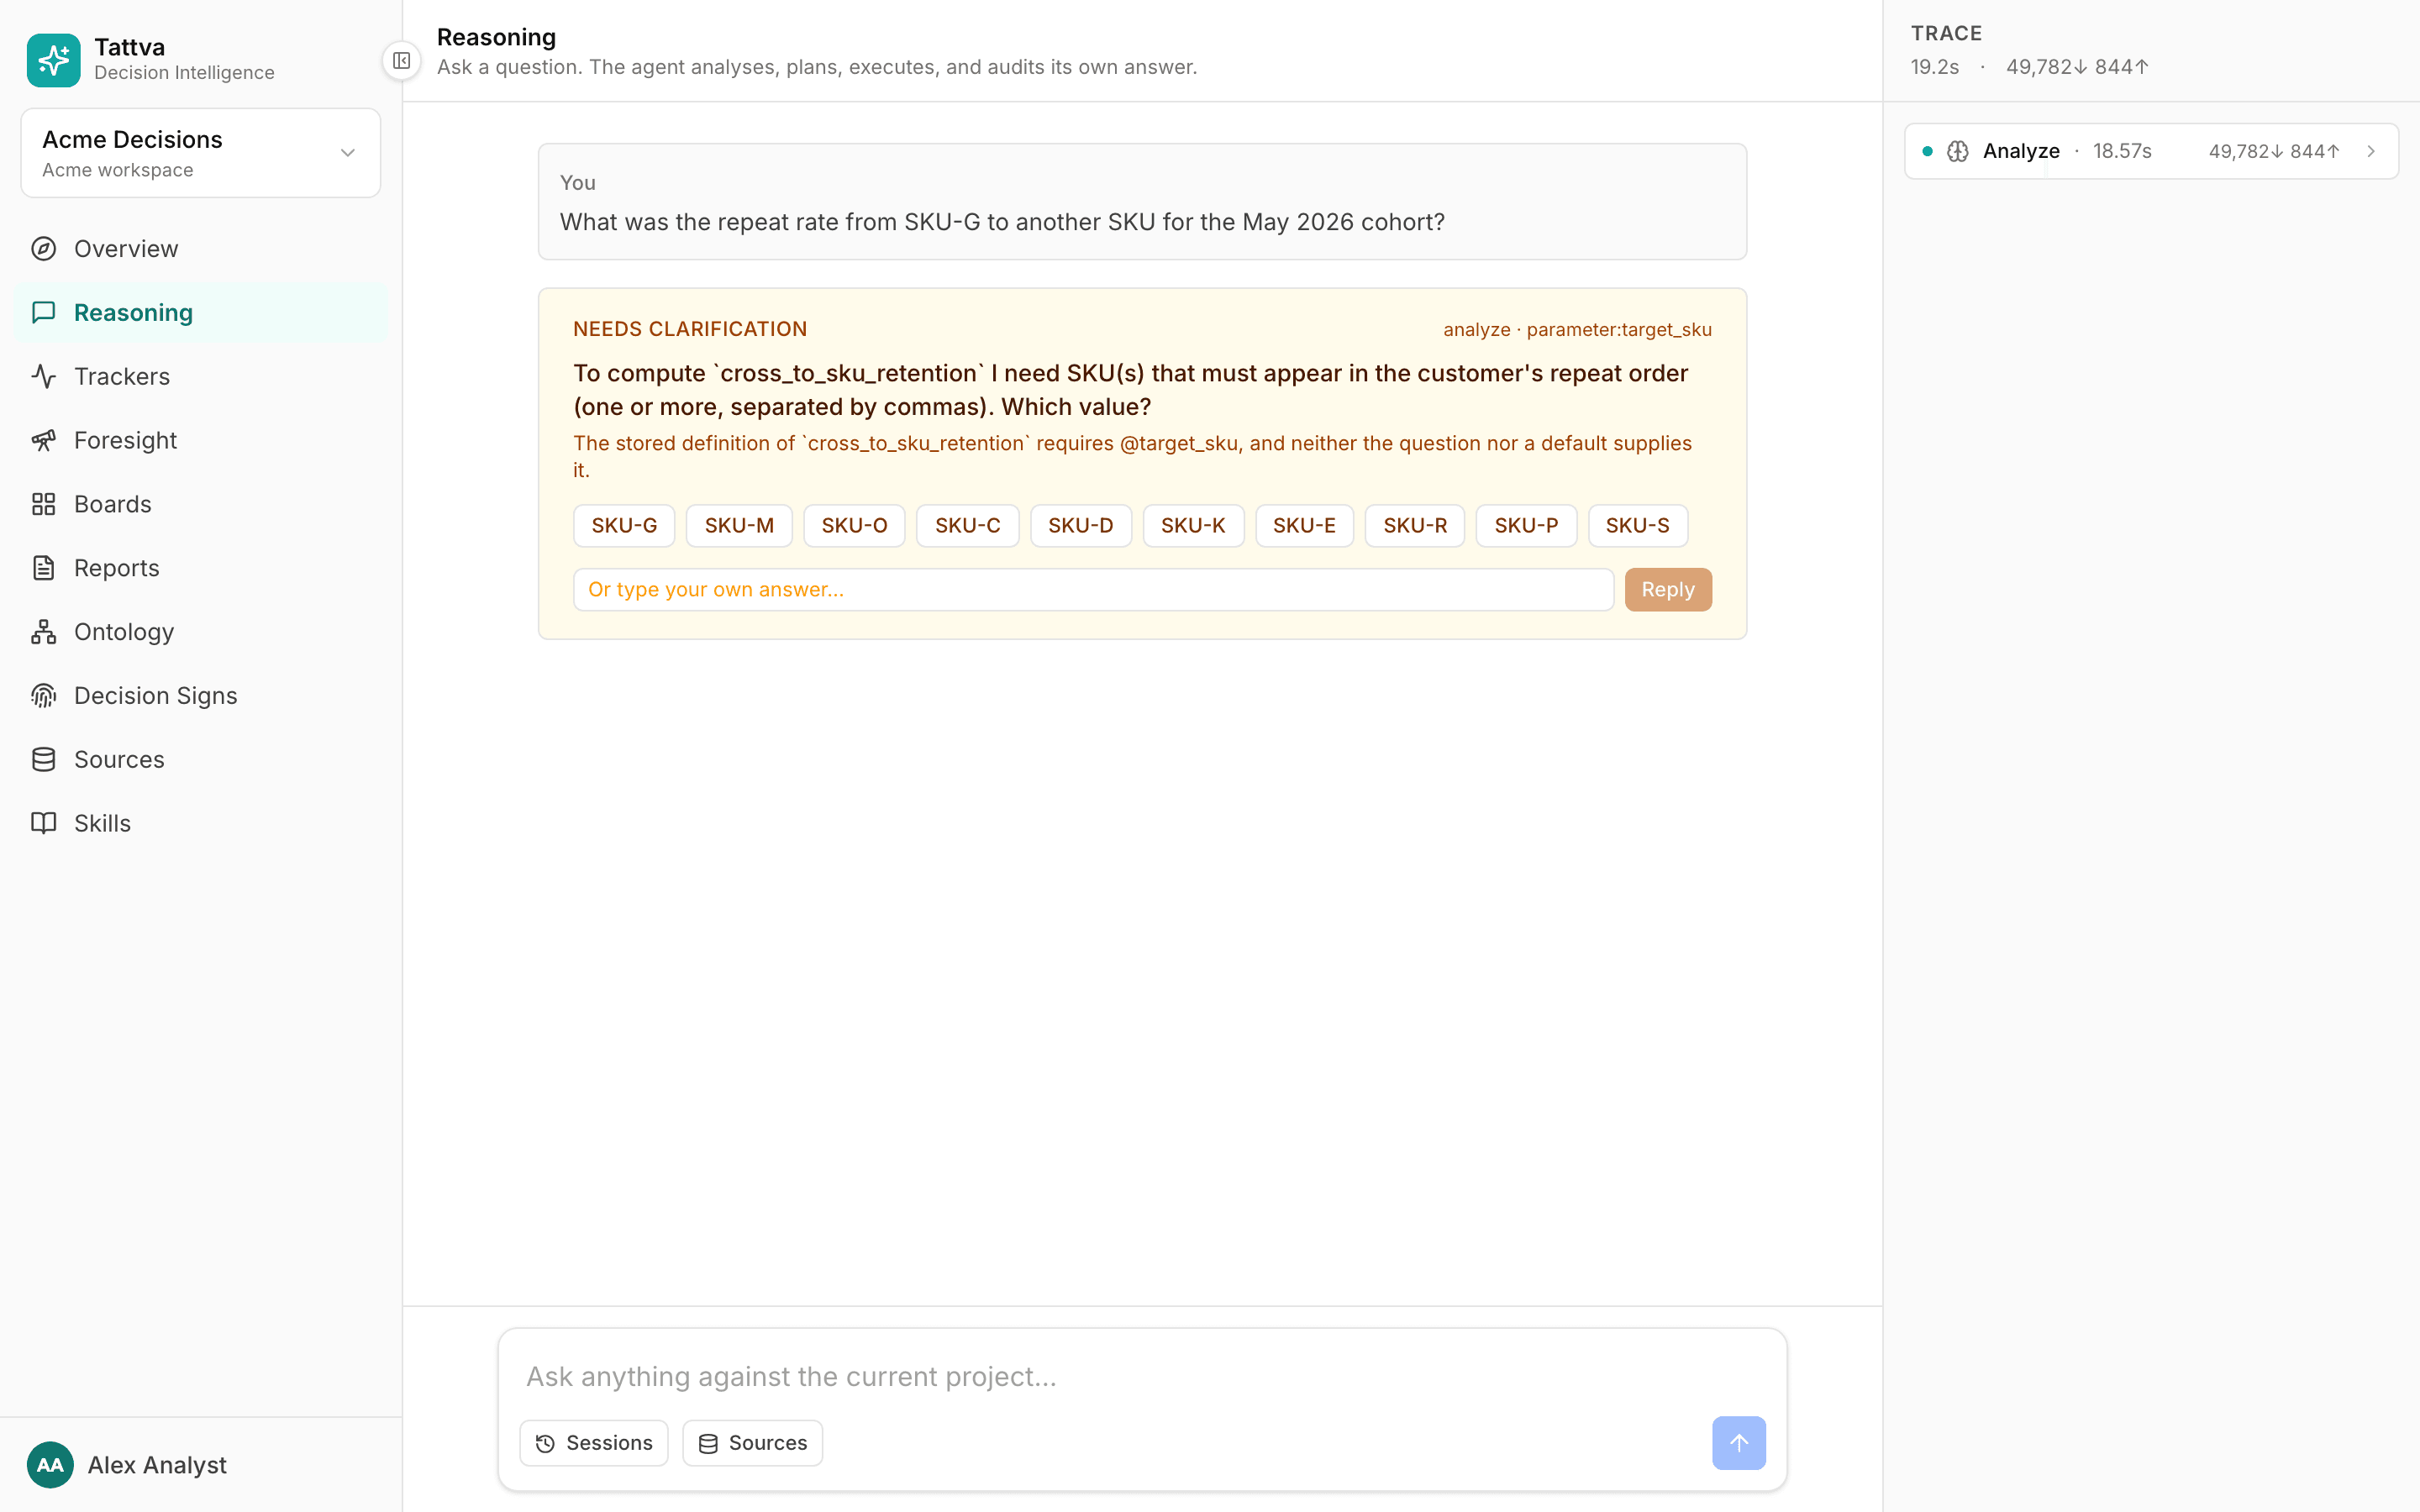Click the Boards grid icon

coord(44,504)
